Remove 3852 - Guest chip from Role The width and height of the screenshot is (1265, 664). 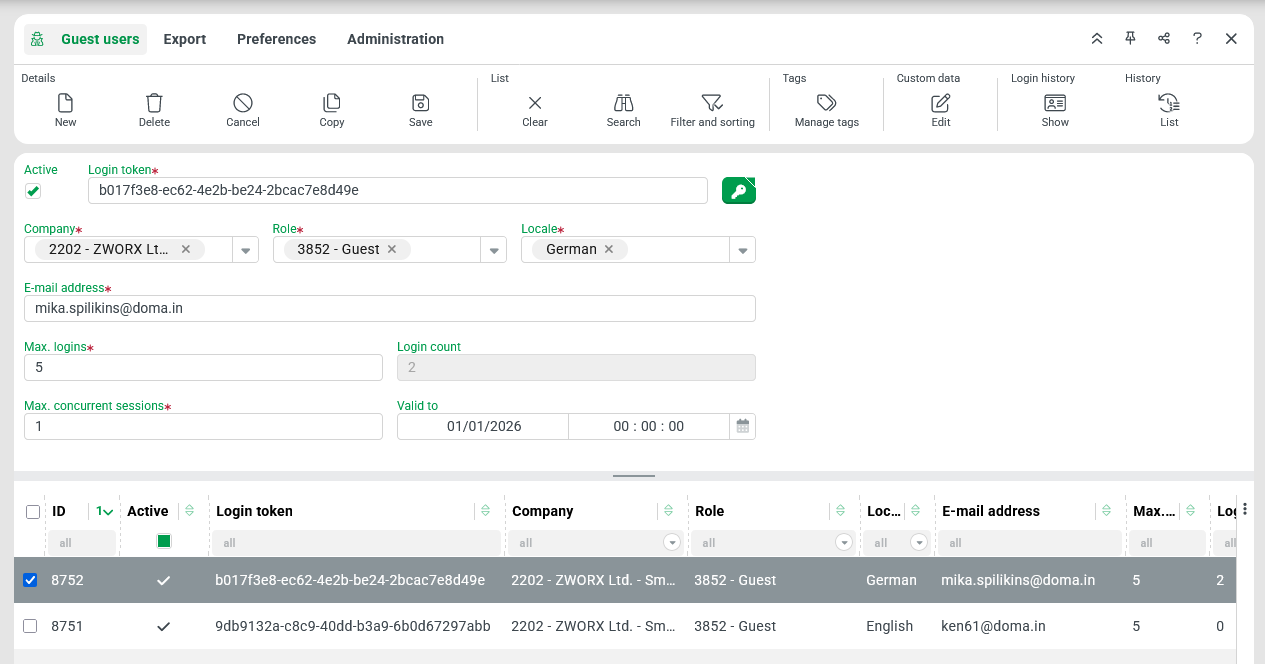pyautogui.click(x=392, y=249)
